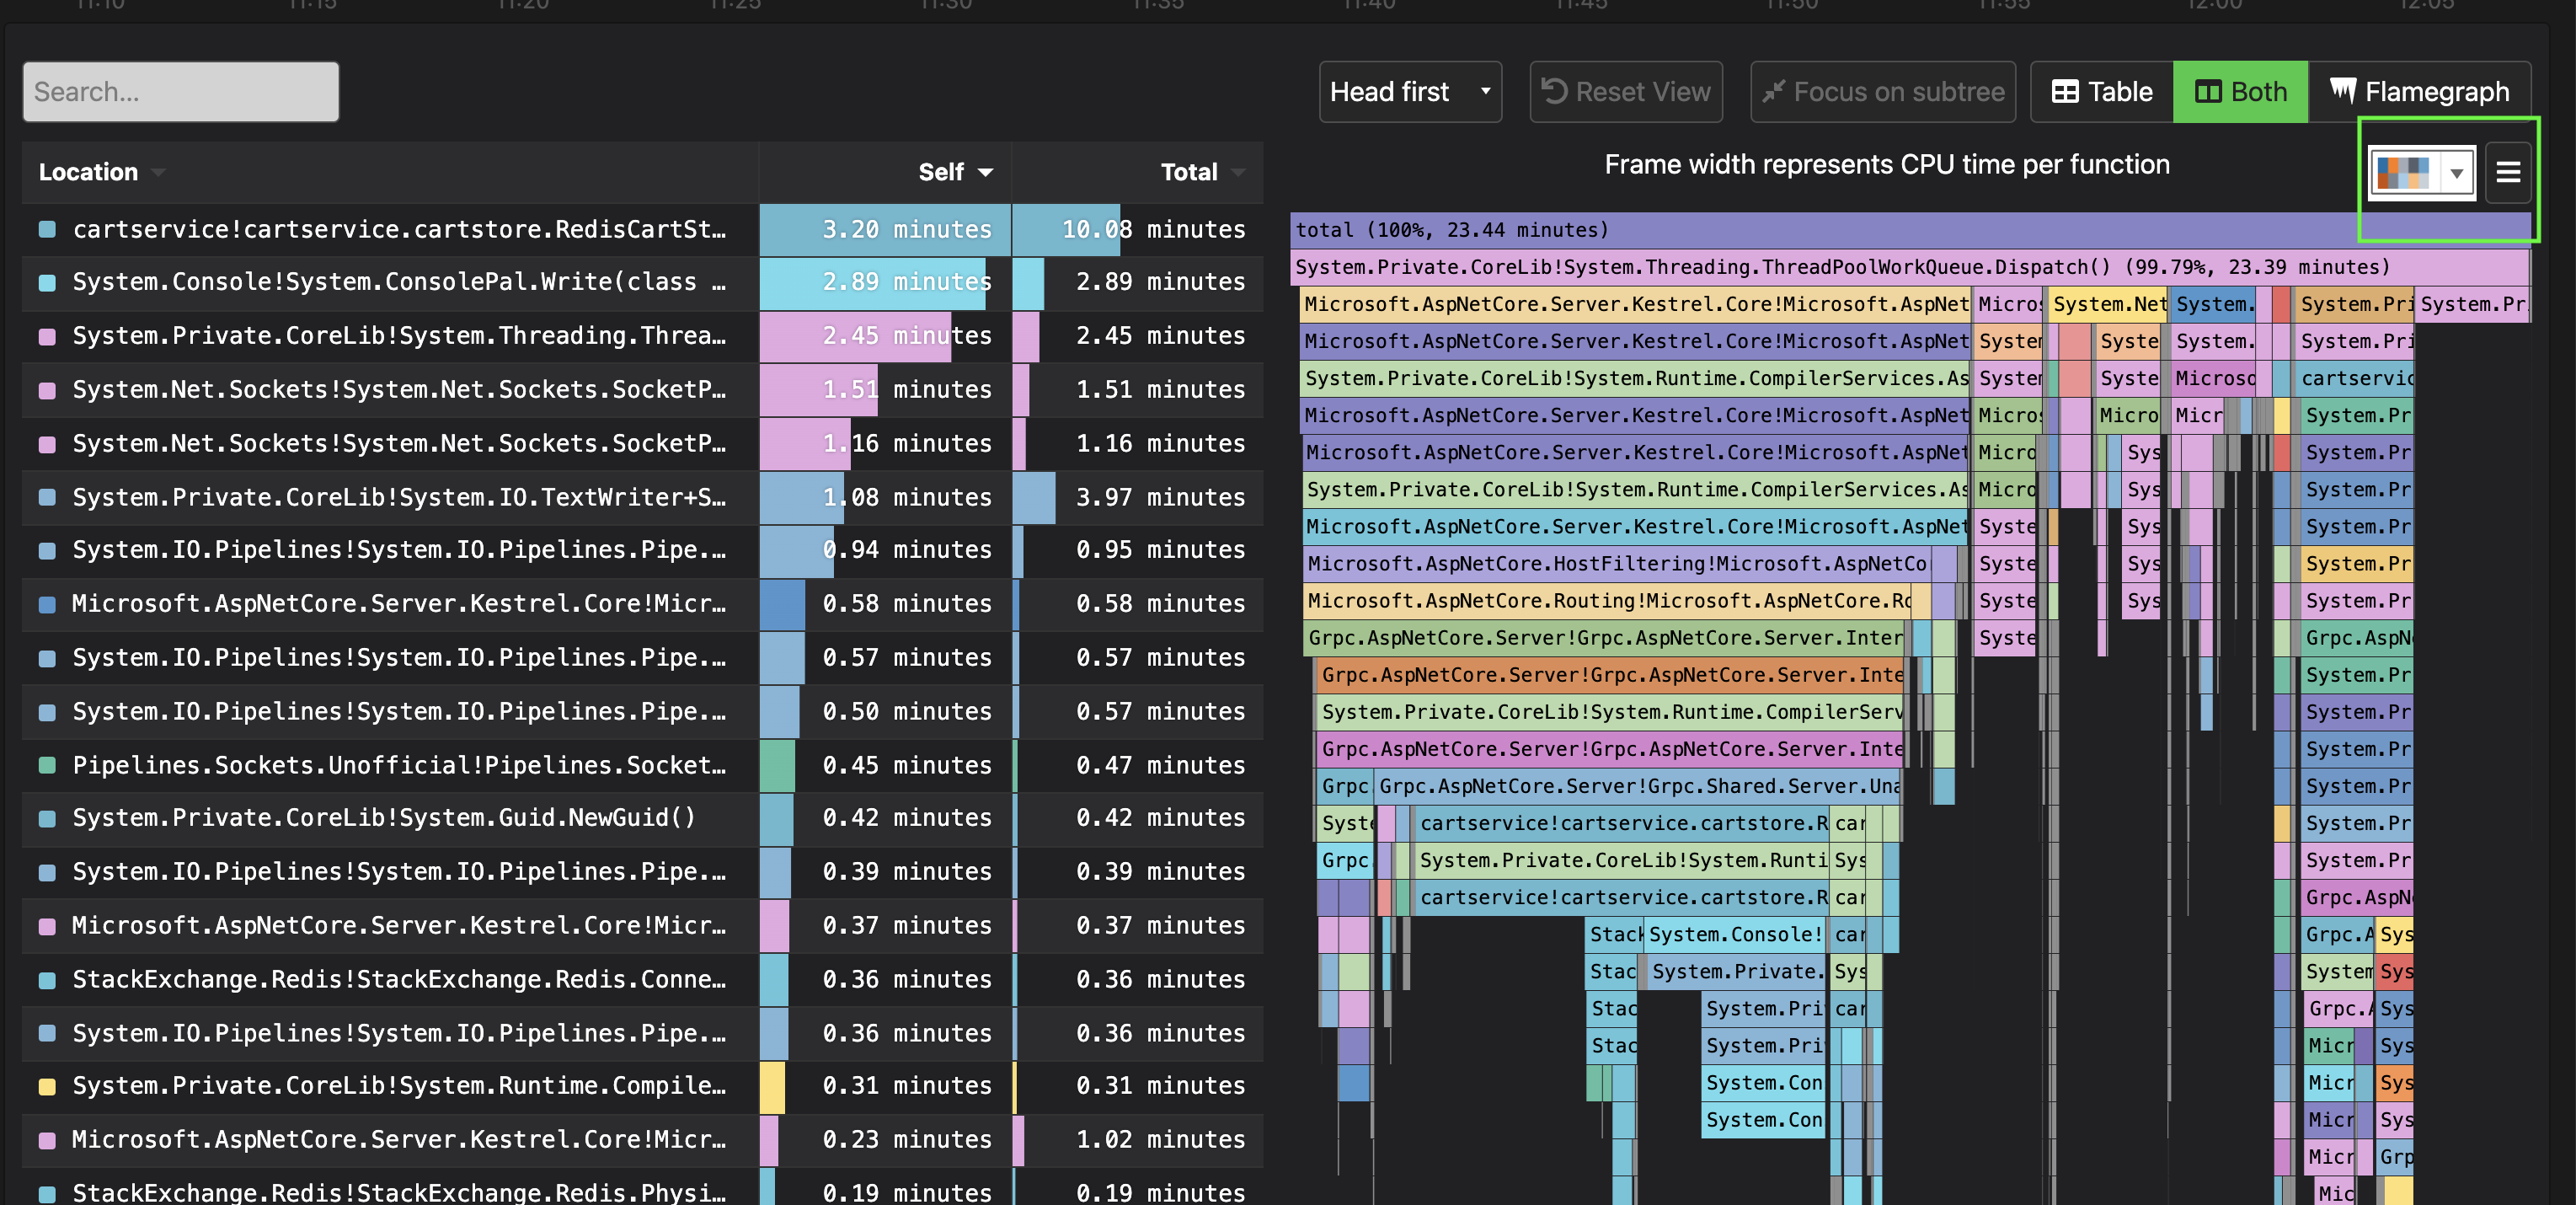Viewport: 2576px width, 1205px height.
Task: Click the pink square icon beside System.Net.Sockets row
Action: (x=46, y=390)
